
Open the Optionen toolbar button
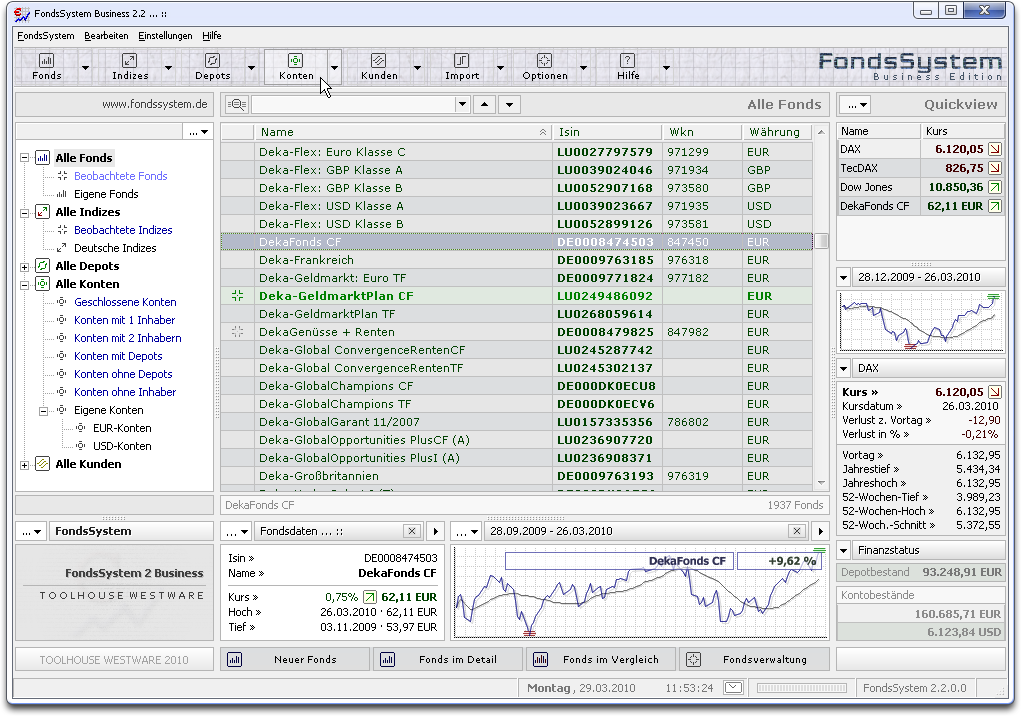[x=544, y=67]
